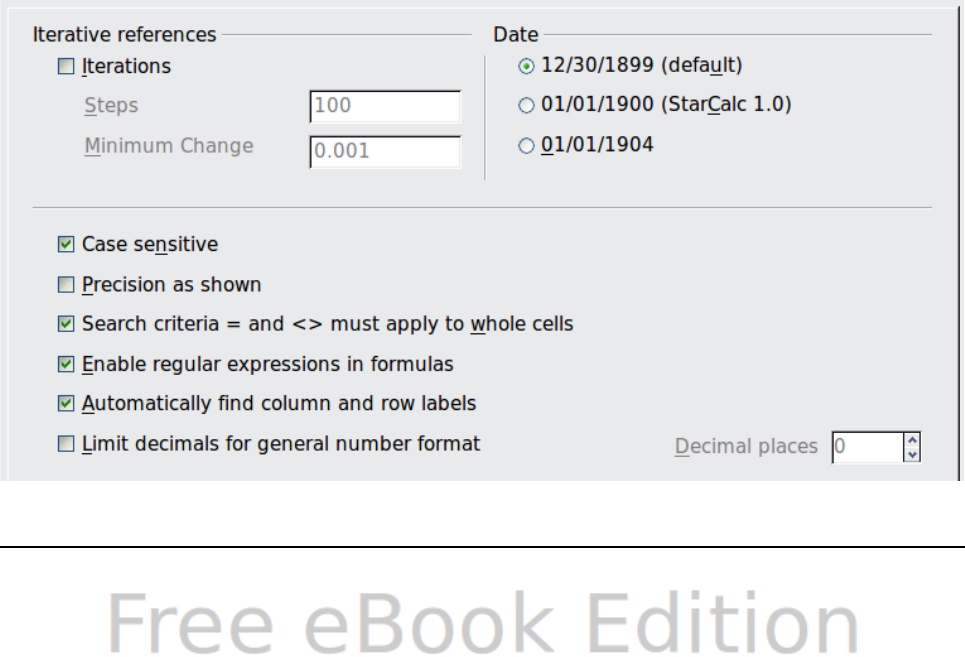
Task: Click the Minimum Change input field
Action: click(385, 151)
